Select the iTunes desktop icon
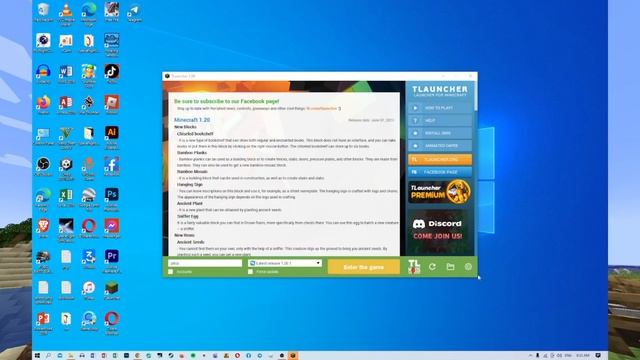Image resolution: width=640 pixels, height=360 pixels. (89, 290)
